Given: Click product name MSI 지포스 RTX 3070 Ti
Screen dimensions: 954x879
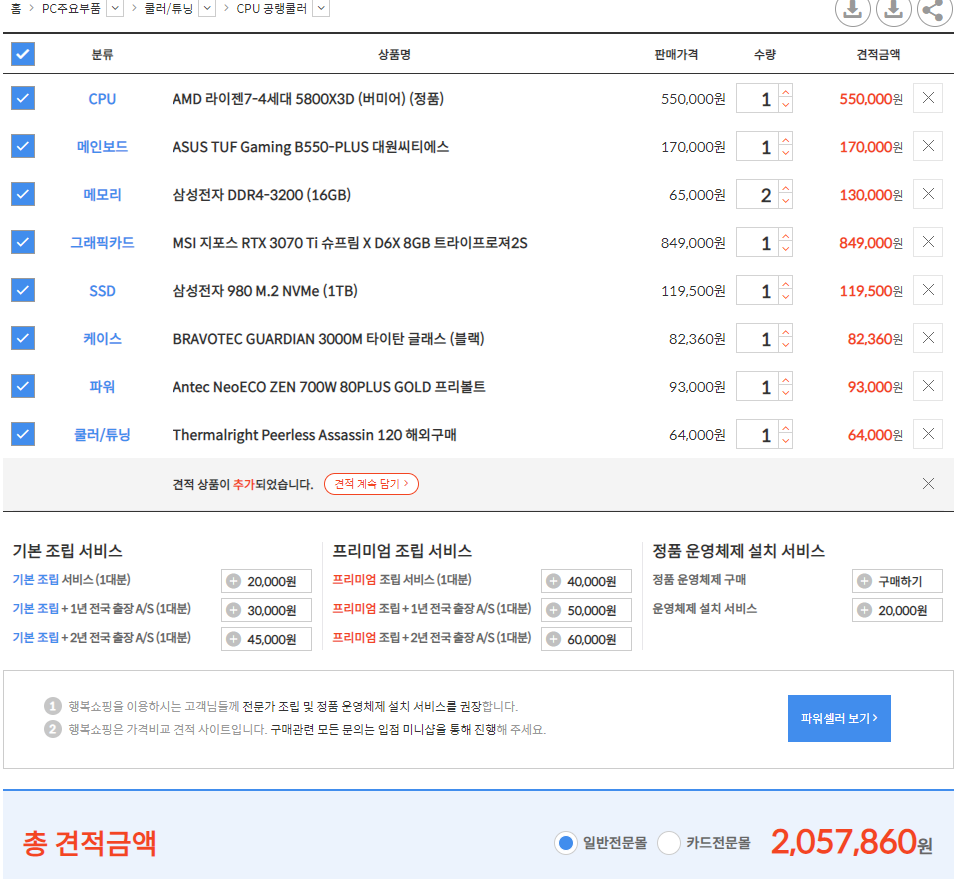Looking at the screenshot, I should coord(350,243).
